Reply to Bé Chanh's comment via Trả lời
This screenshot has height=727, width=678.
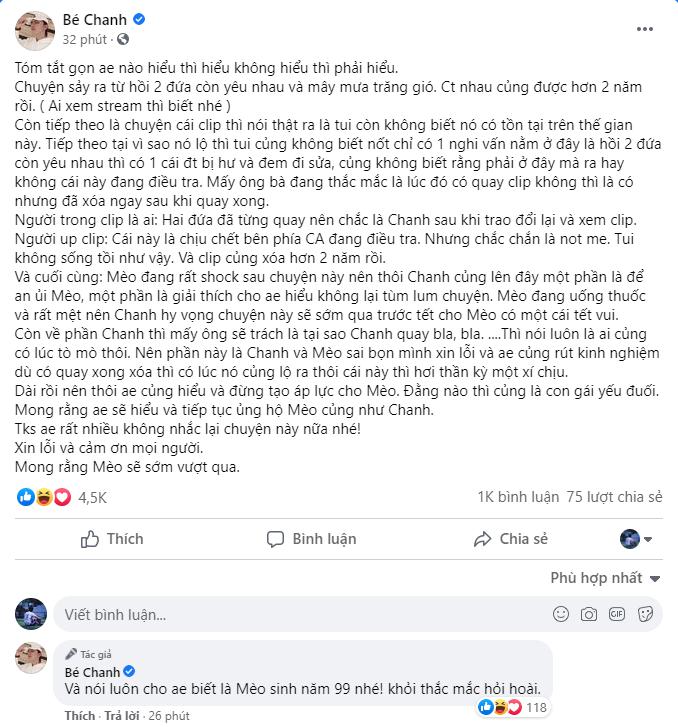pos(121,716)
